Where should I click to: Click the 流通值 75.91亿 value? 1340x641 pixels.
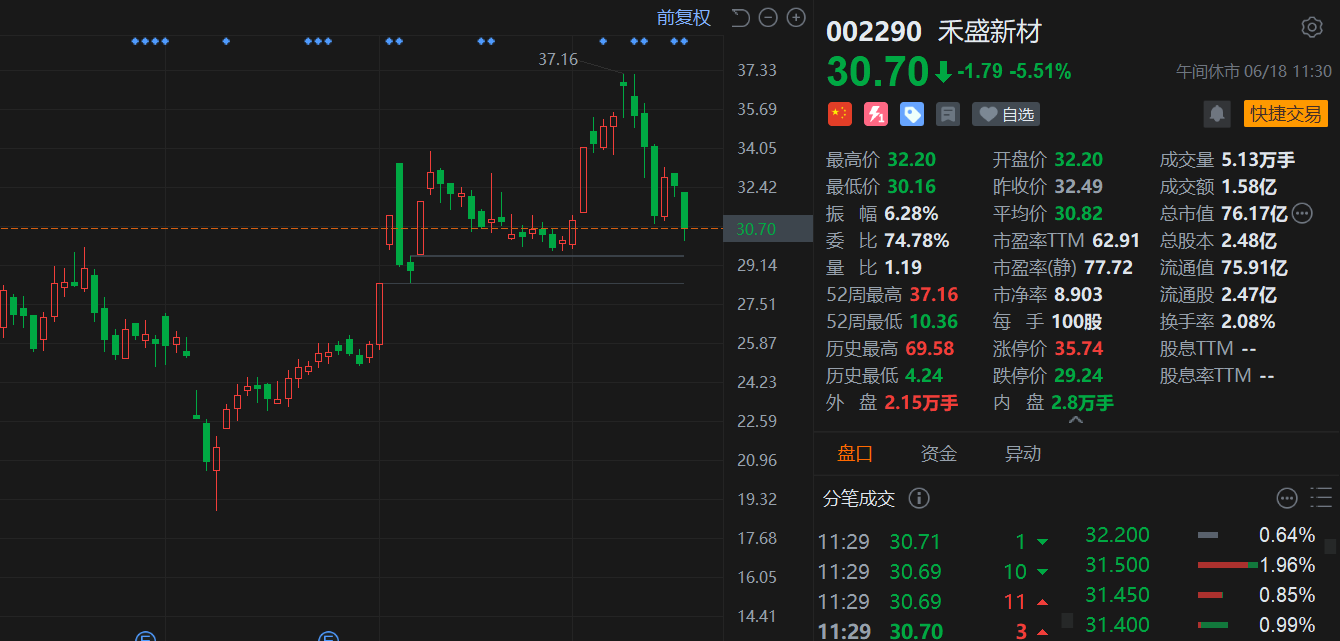(x=1254, y=267)
